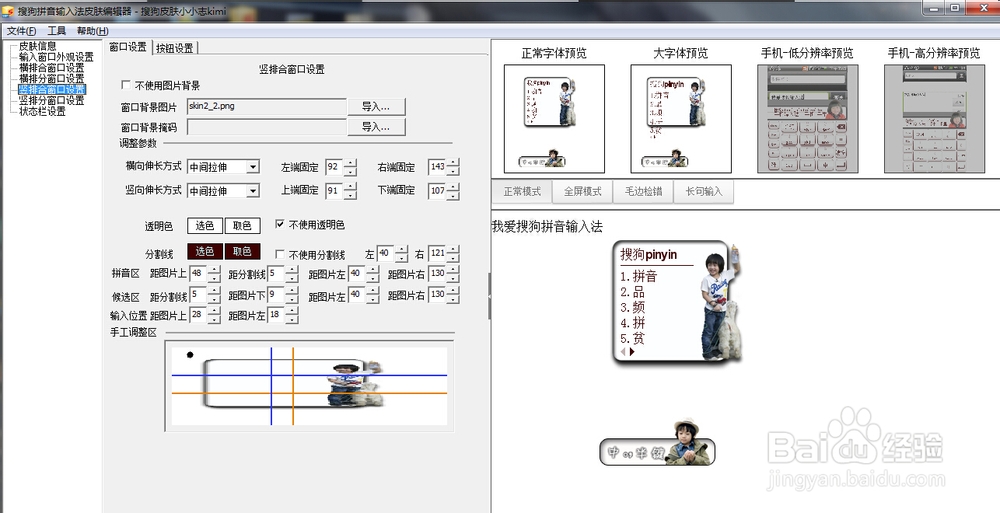Select 正常模式 preview mode
1000x513 pixels.
(522, 191)
